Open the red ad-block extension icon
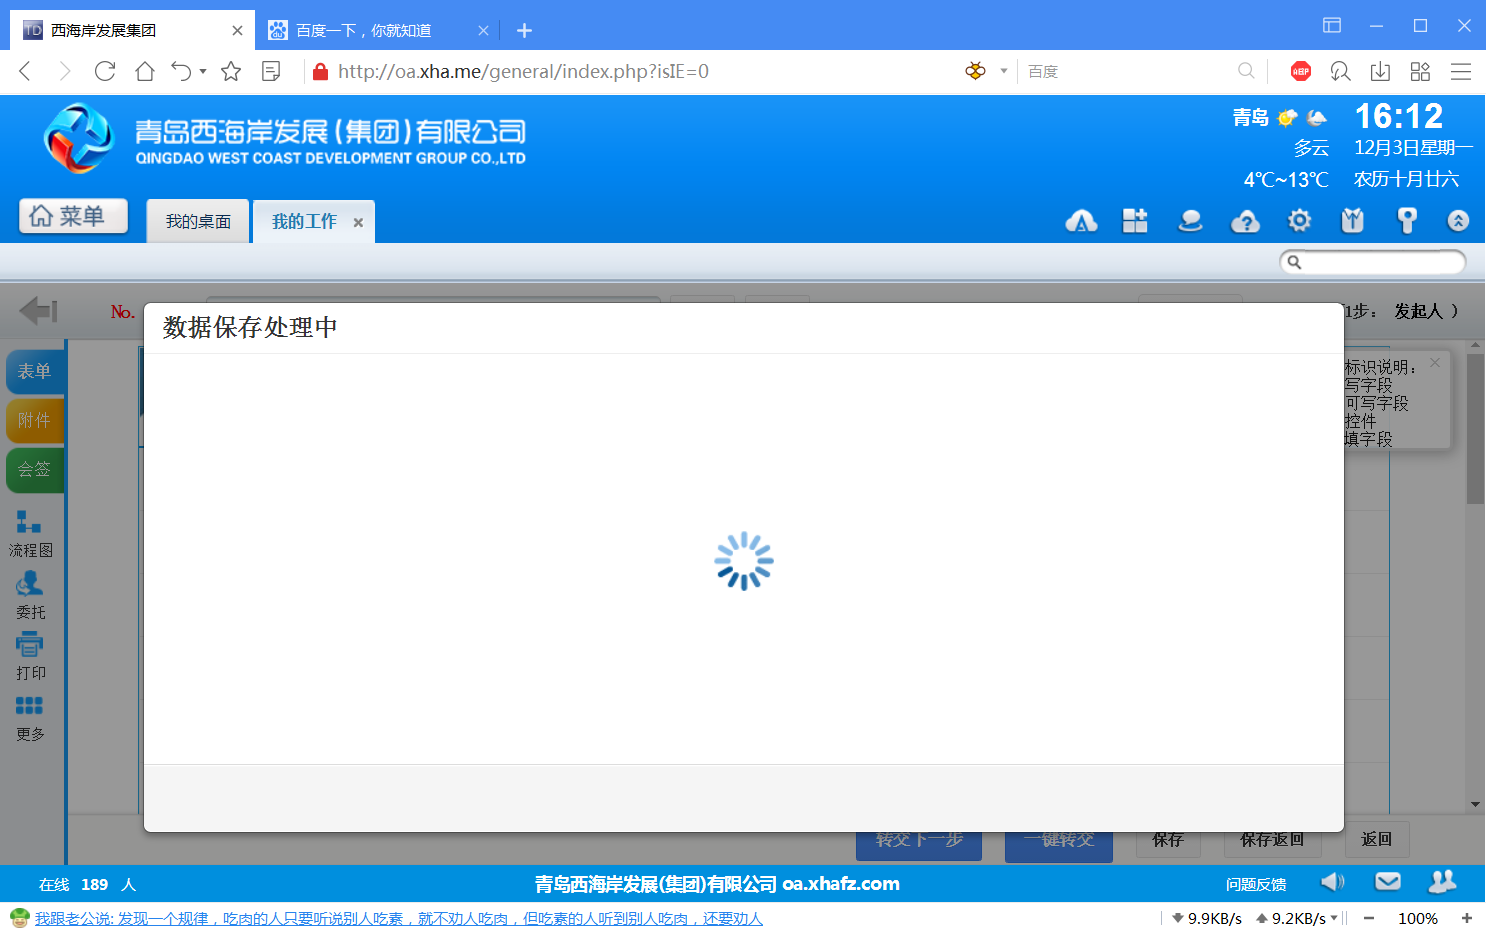This screenshot has width=1486, height=933. tap(1301, 71)
